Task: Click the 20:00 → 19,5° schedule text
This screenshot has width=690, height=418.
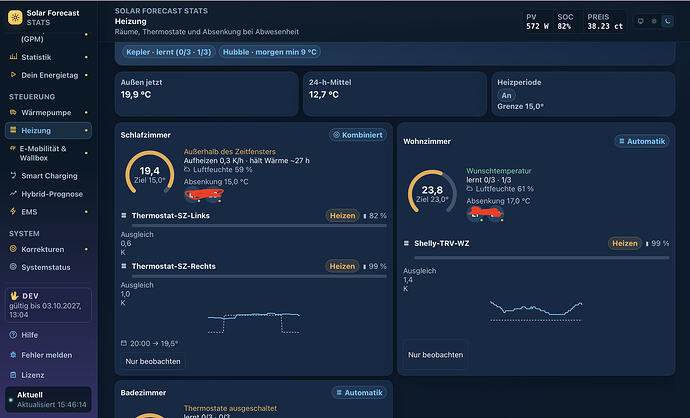Action: point(154,343)
